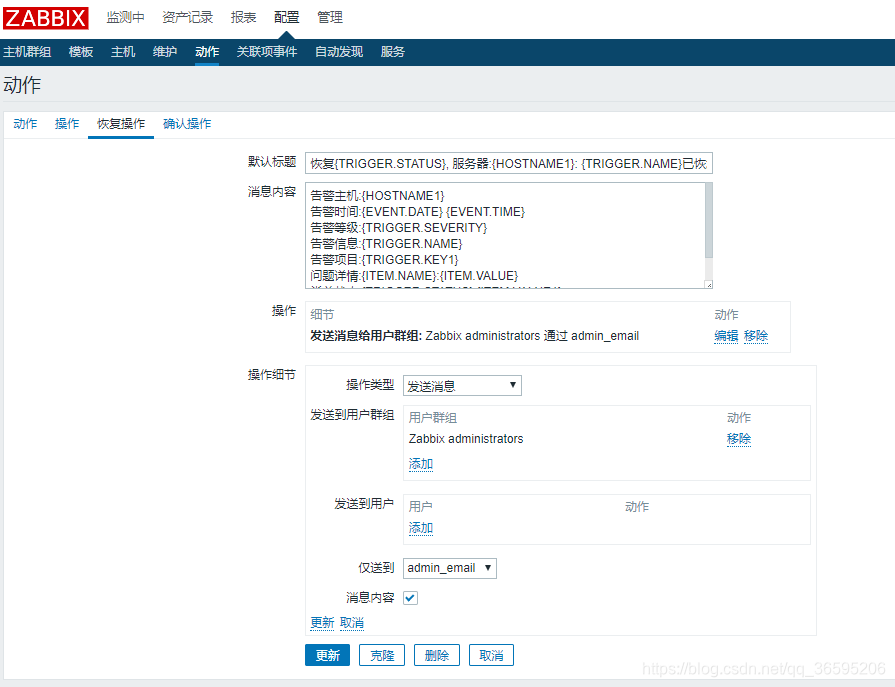
Task: Switch to the 动作 form tab
Action: pyautogui.click(x=25, y=124)
